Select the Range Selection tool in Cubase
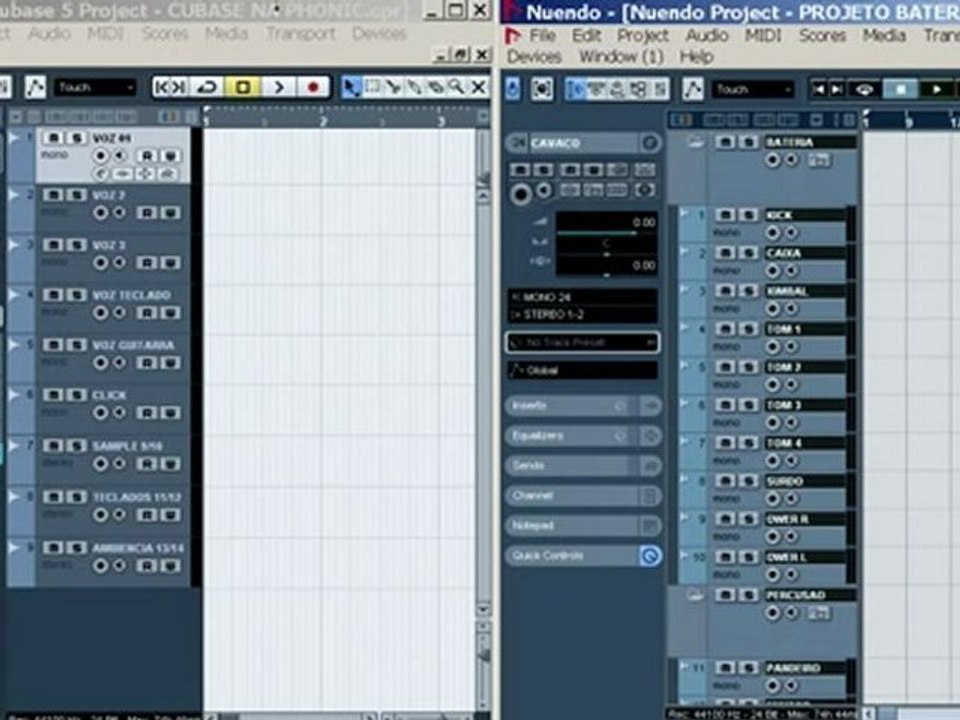 (x=372, y=88)
